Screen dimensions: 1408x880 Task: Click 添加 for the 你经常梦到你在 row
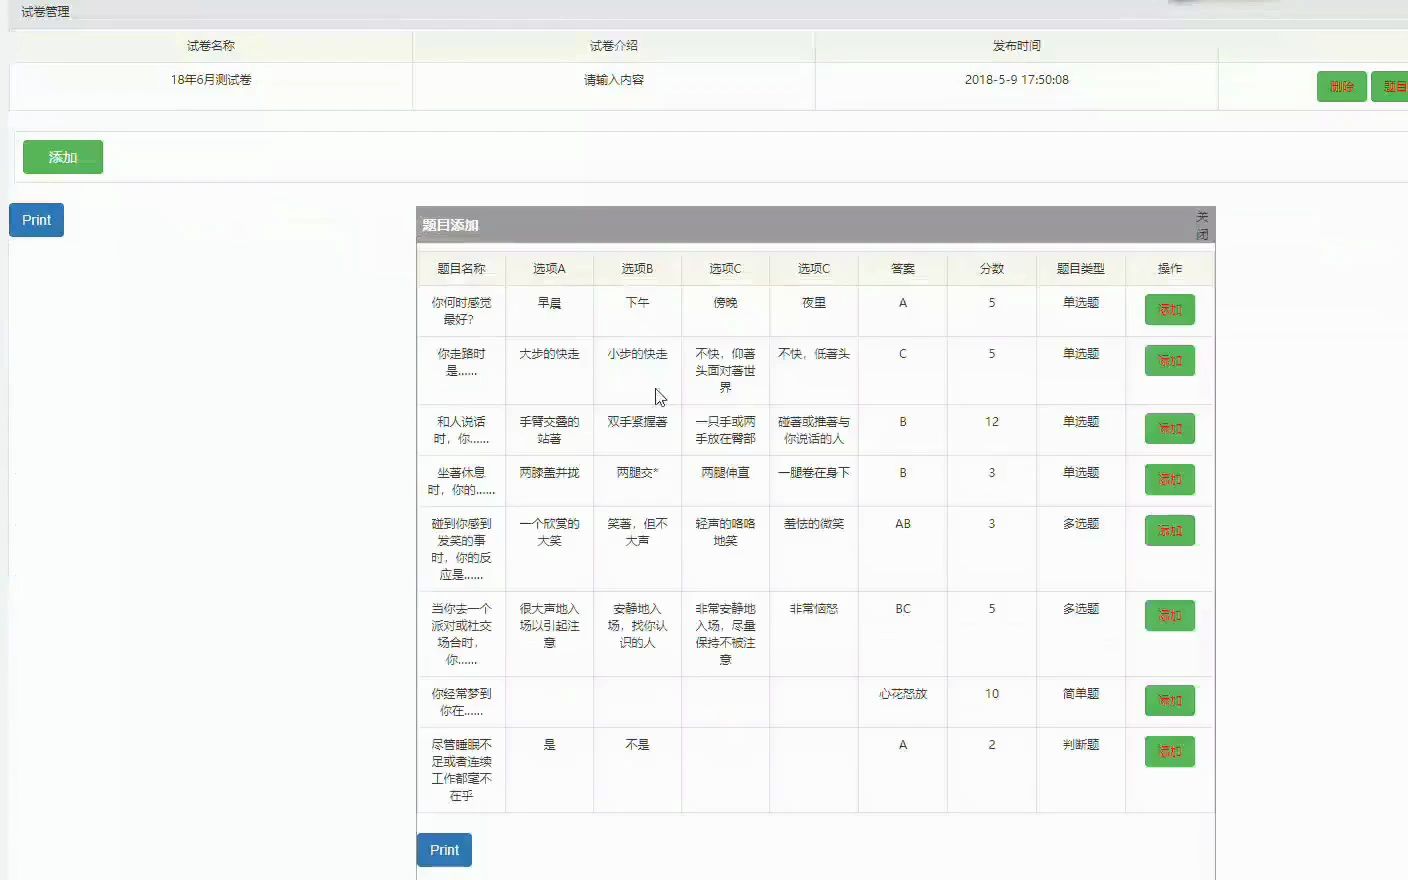(x=1169, y=701)
